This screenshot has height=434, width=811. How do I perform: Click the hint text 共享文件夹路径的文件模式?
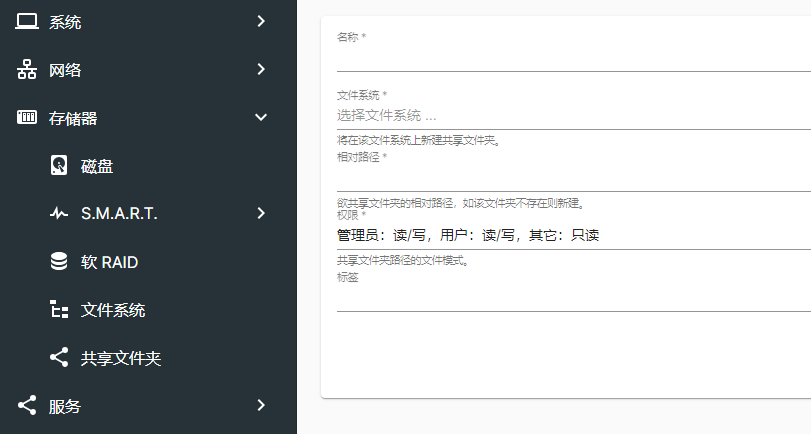[x=403, y=260]
